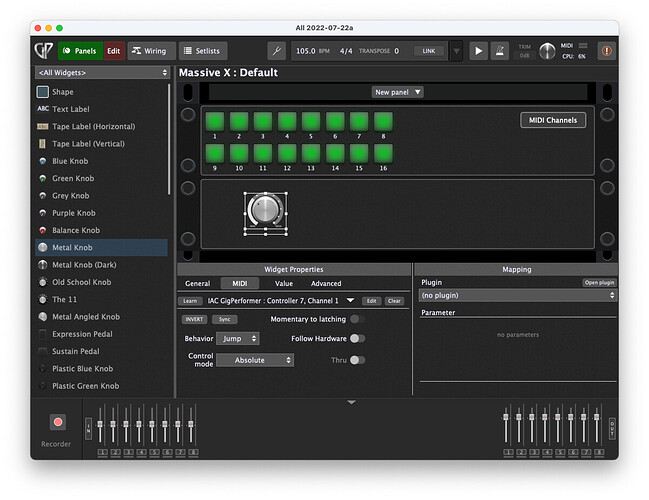This screenshot has height=500, width=649.
Task: Open the (no plugin) dropdown
Action: (x=518, y=296)
